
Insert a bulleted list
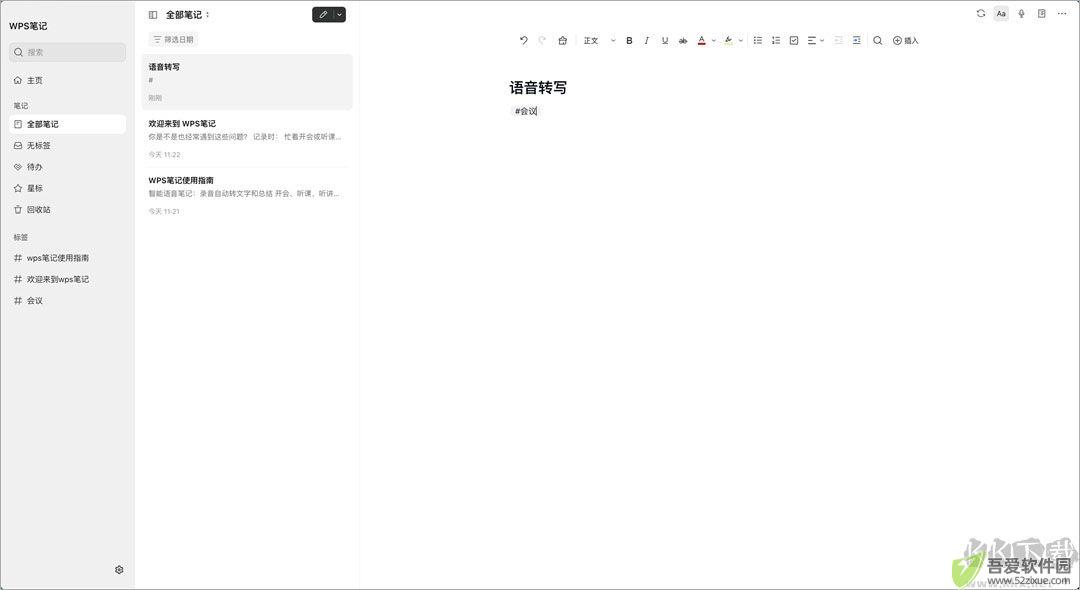tap(758, 41)
